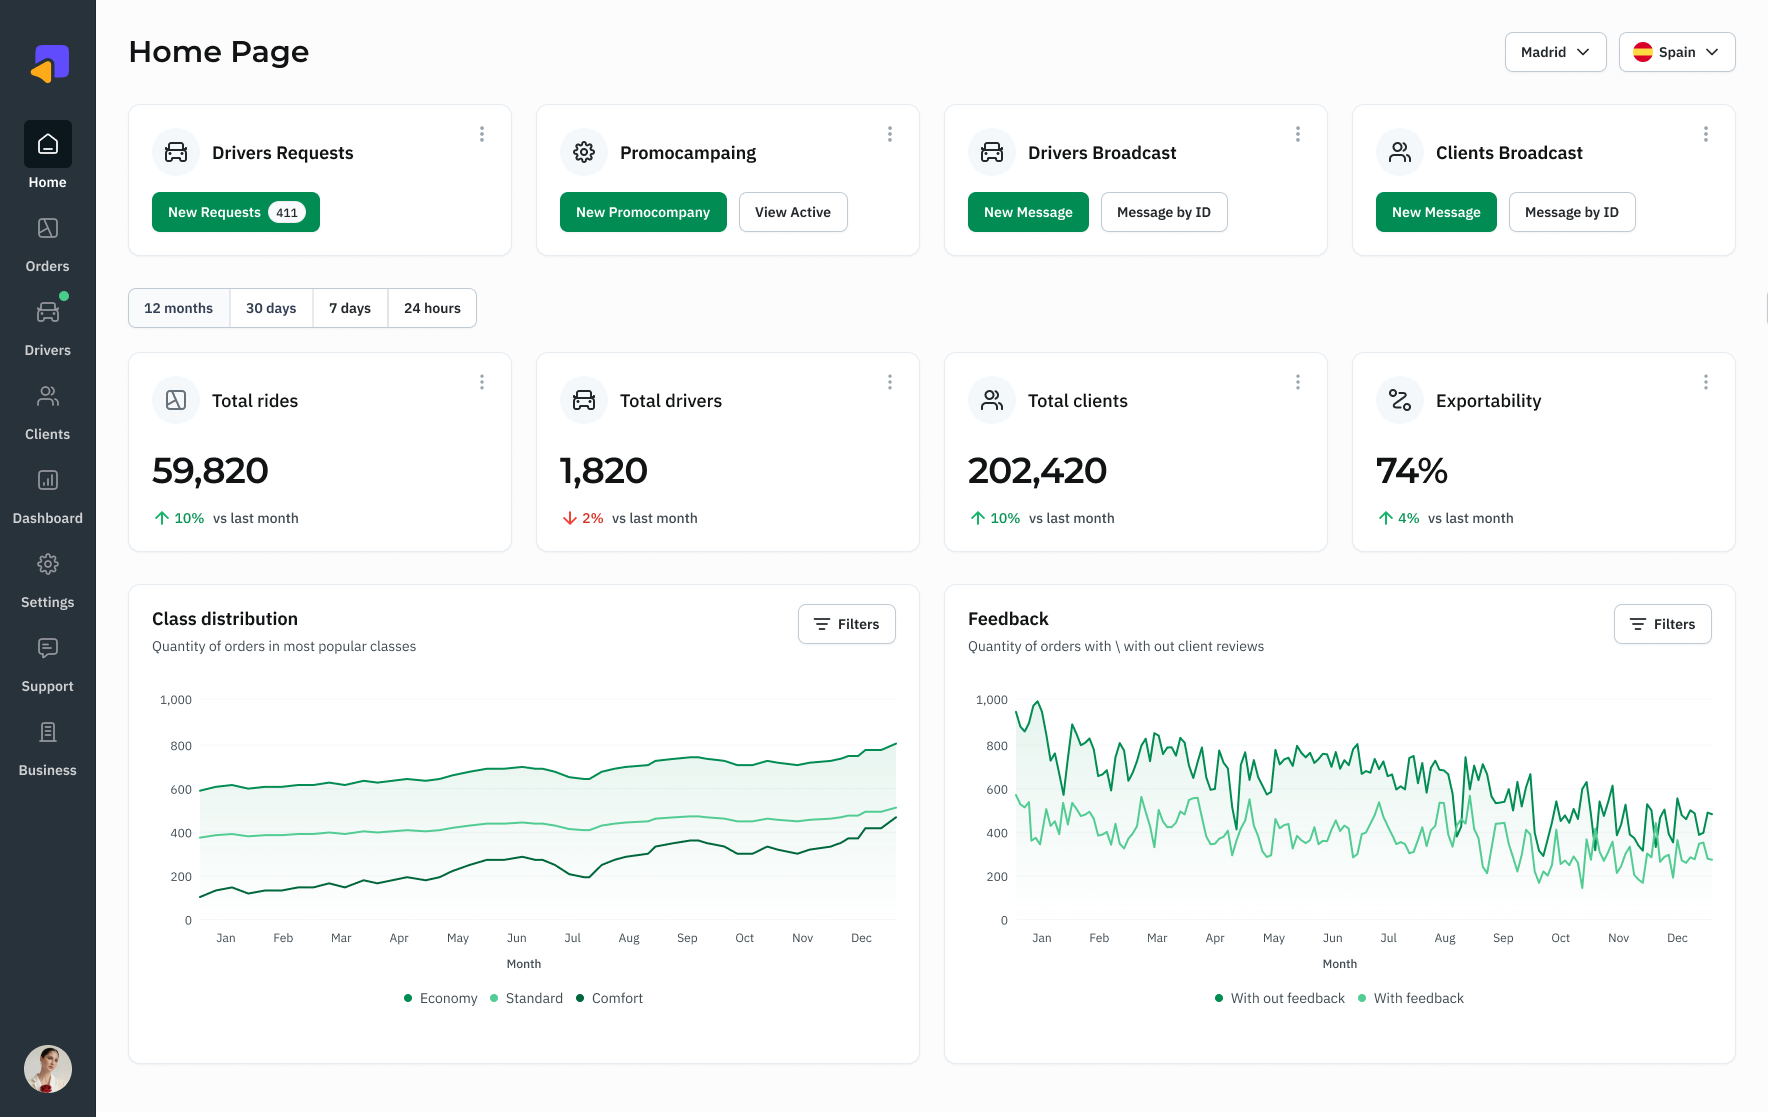This screenshot has height=1117, width=1768.
Task: Click the Drivers Requests car icon
Action: click(x=176, y=152)
